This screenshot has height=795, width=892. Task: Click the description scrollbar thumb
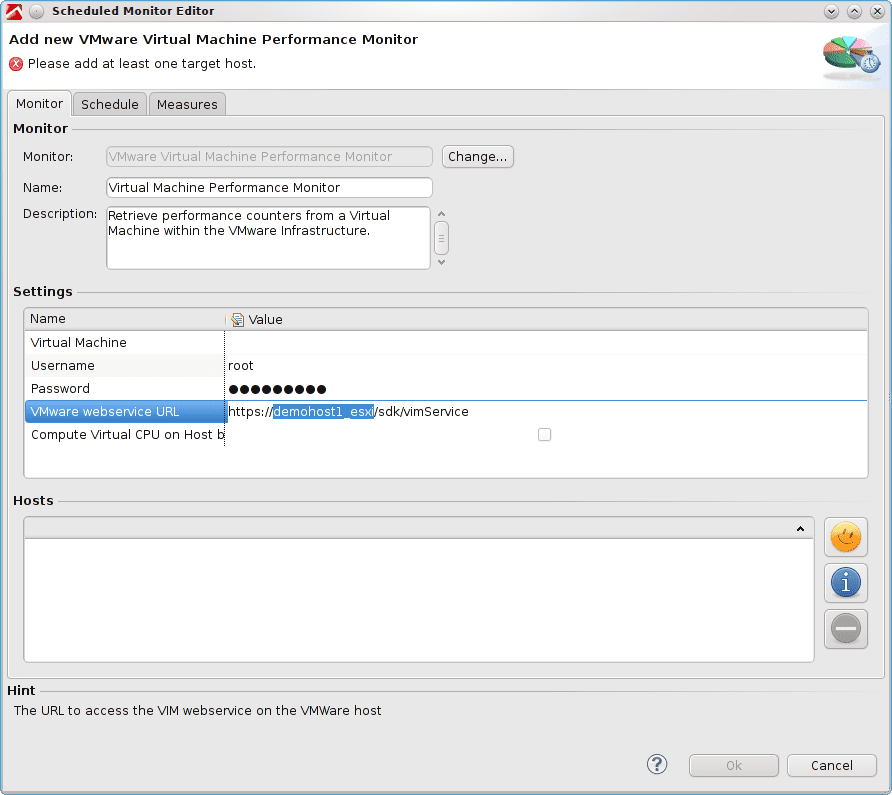point(441,238)
